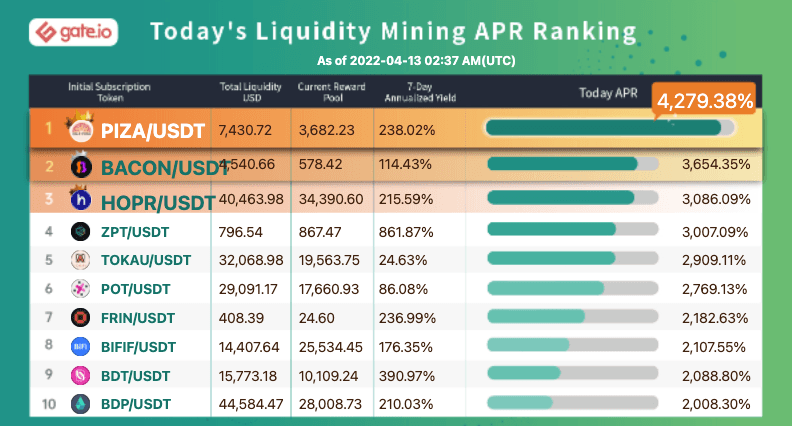Click the HOPR token icon
The image size is (792, 426).
(x=81, y=200)
